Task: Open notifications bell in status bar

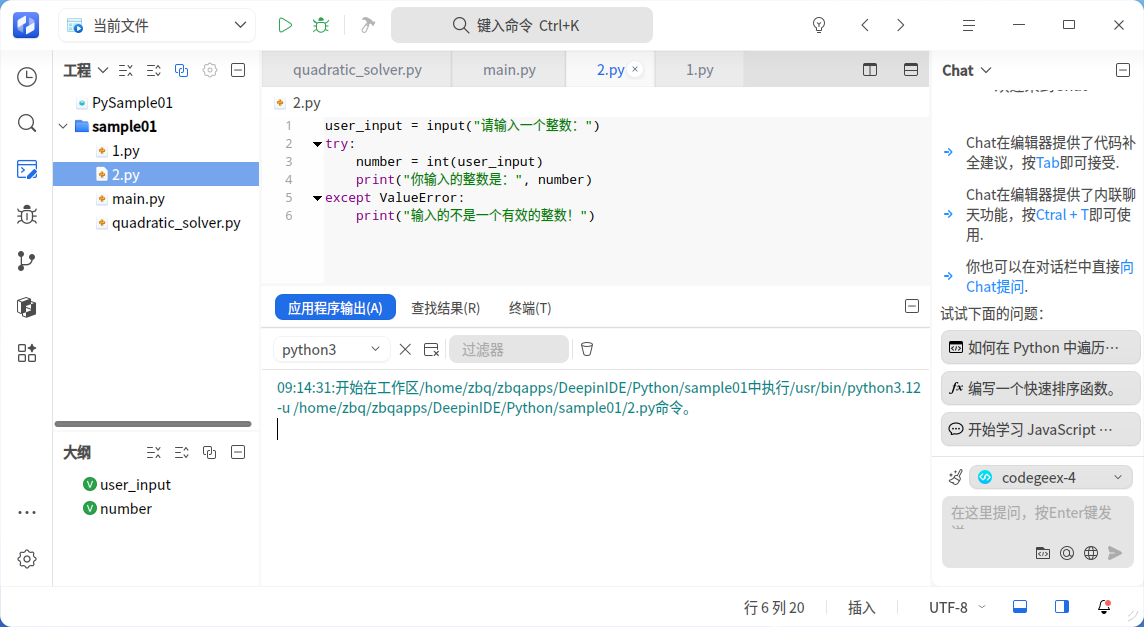Action: (x=1104, y=607)
